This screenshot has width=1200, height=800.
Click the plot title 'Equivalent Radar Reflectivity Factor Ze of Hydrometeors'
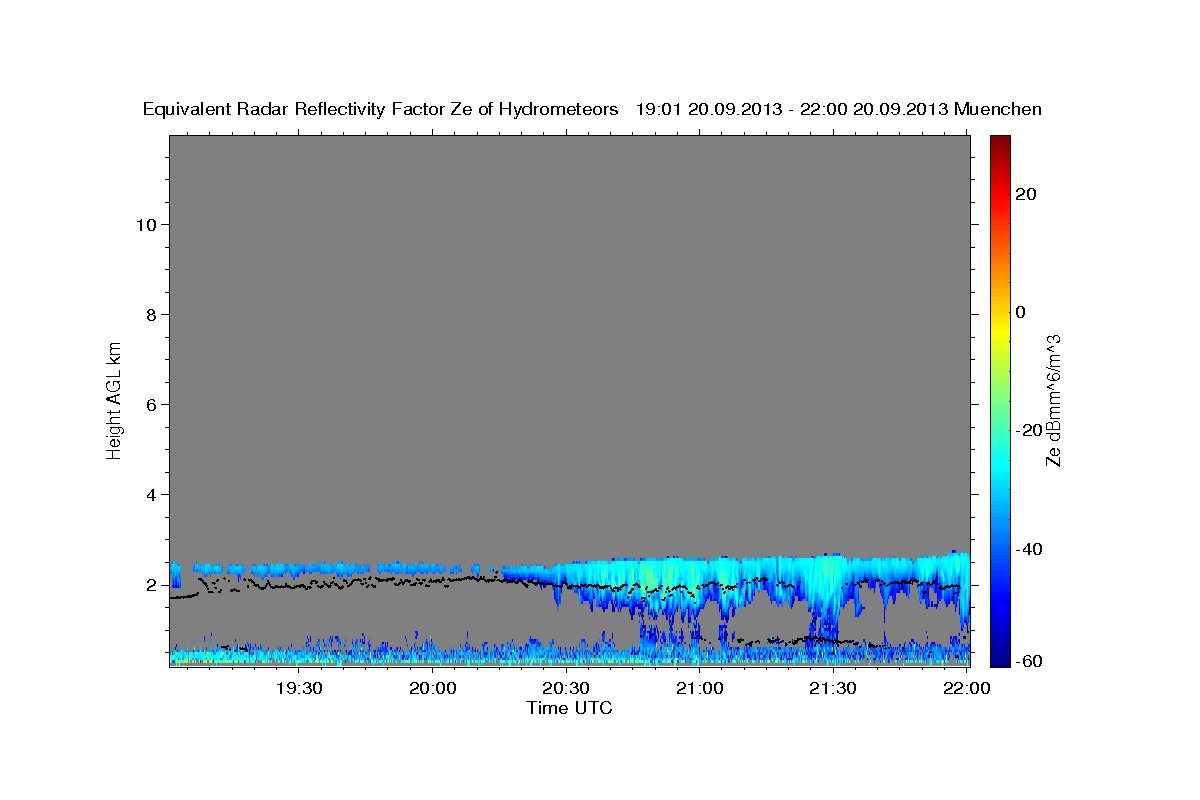coord(381,109)
